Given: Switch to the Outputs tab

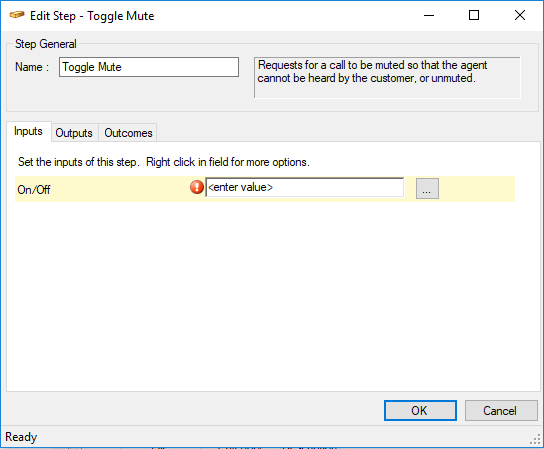Looking at the screenshot, I should 74,133.
